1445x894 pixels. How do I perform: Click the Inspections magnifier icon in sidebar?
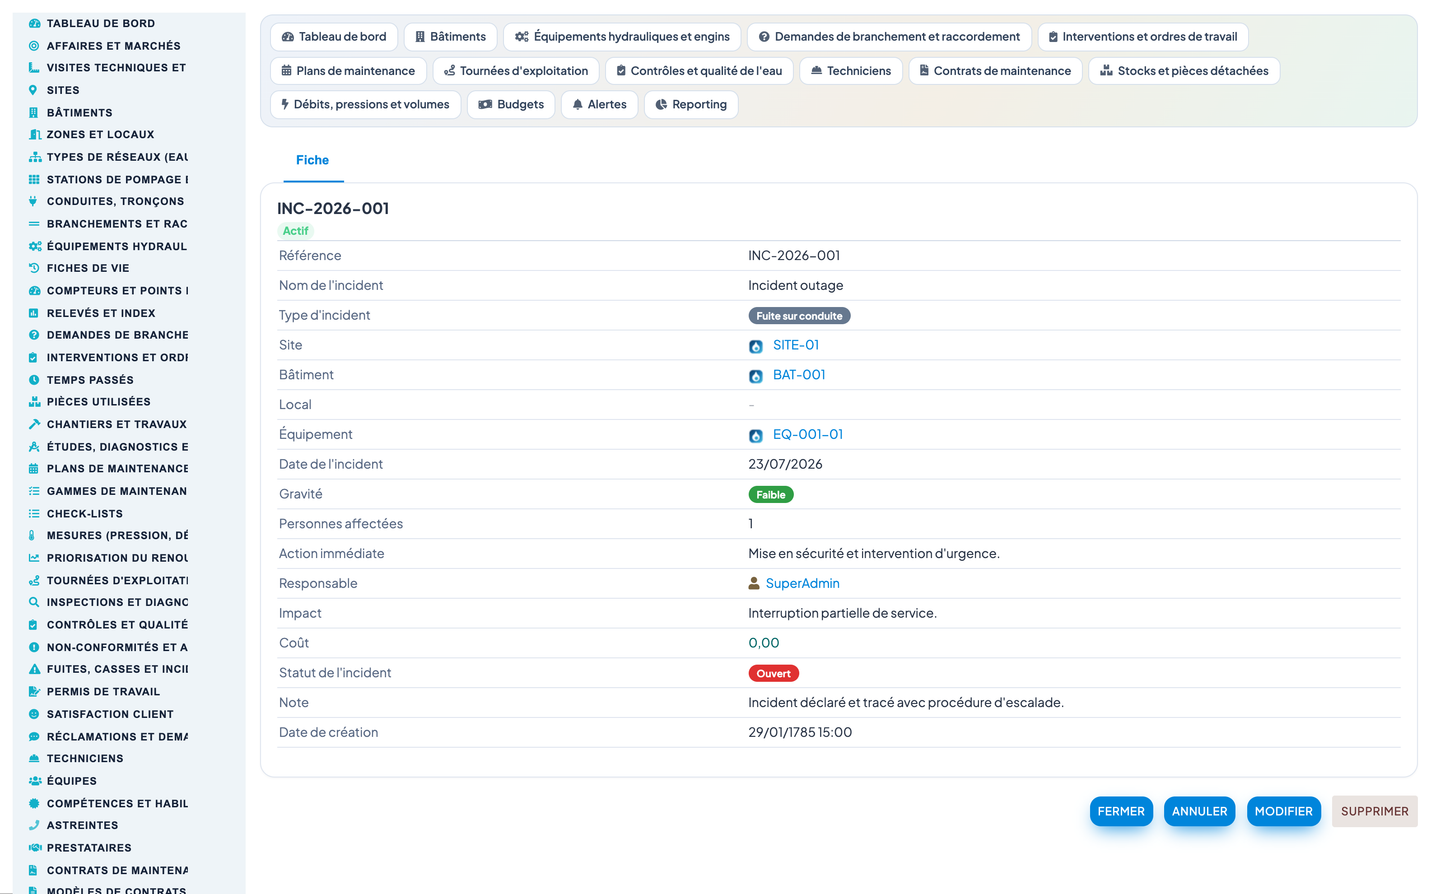coord(34,602)
